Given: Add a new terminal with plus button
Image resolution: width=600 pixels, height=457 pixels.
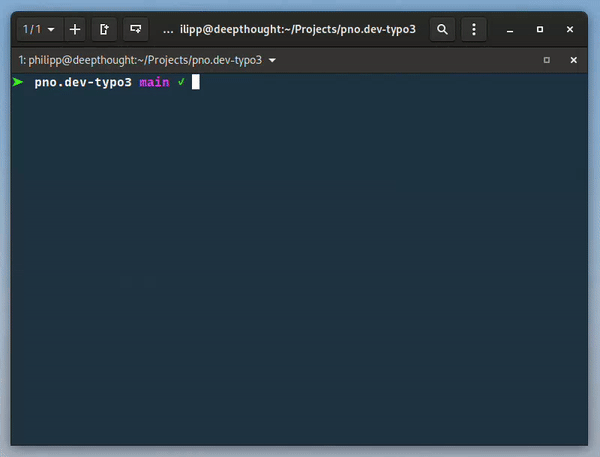Looking at the screenshot, I should (75, 29).
